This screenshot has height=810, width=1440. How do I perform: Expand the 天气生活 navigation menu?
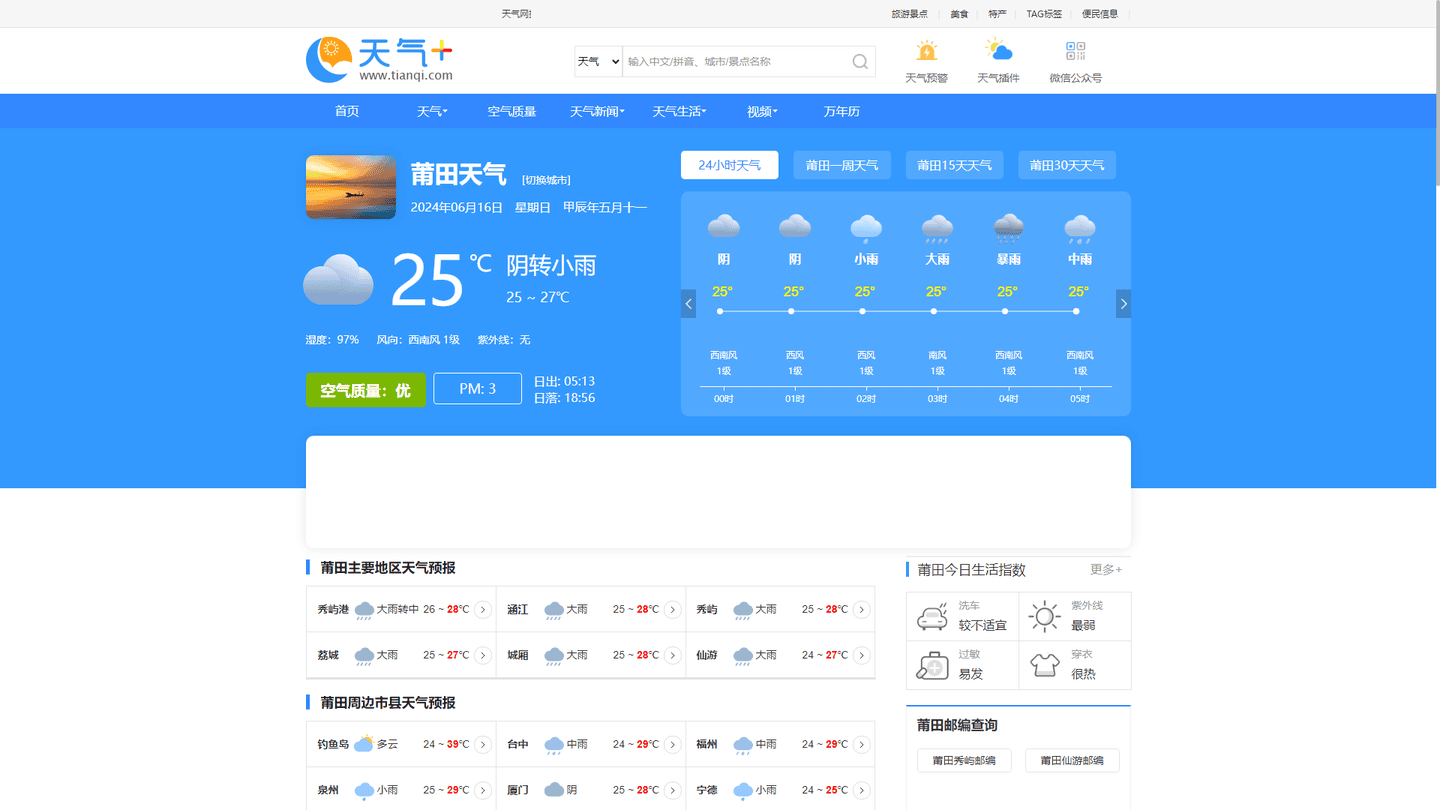679,111
